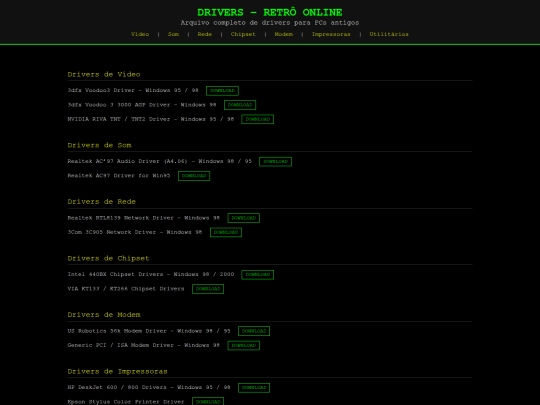Click the Drivers de Rede heading

(102, 202)
